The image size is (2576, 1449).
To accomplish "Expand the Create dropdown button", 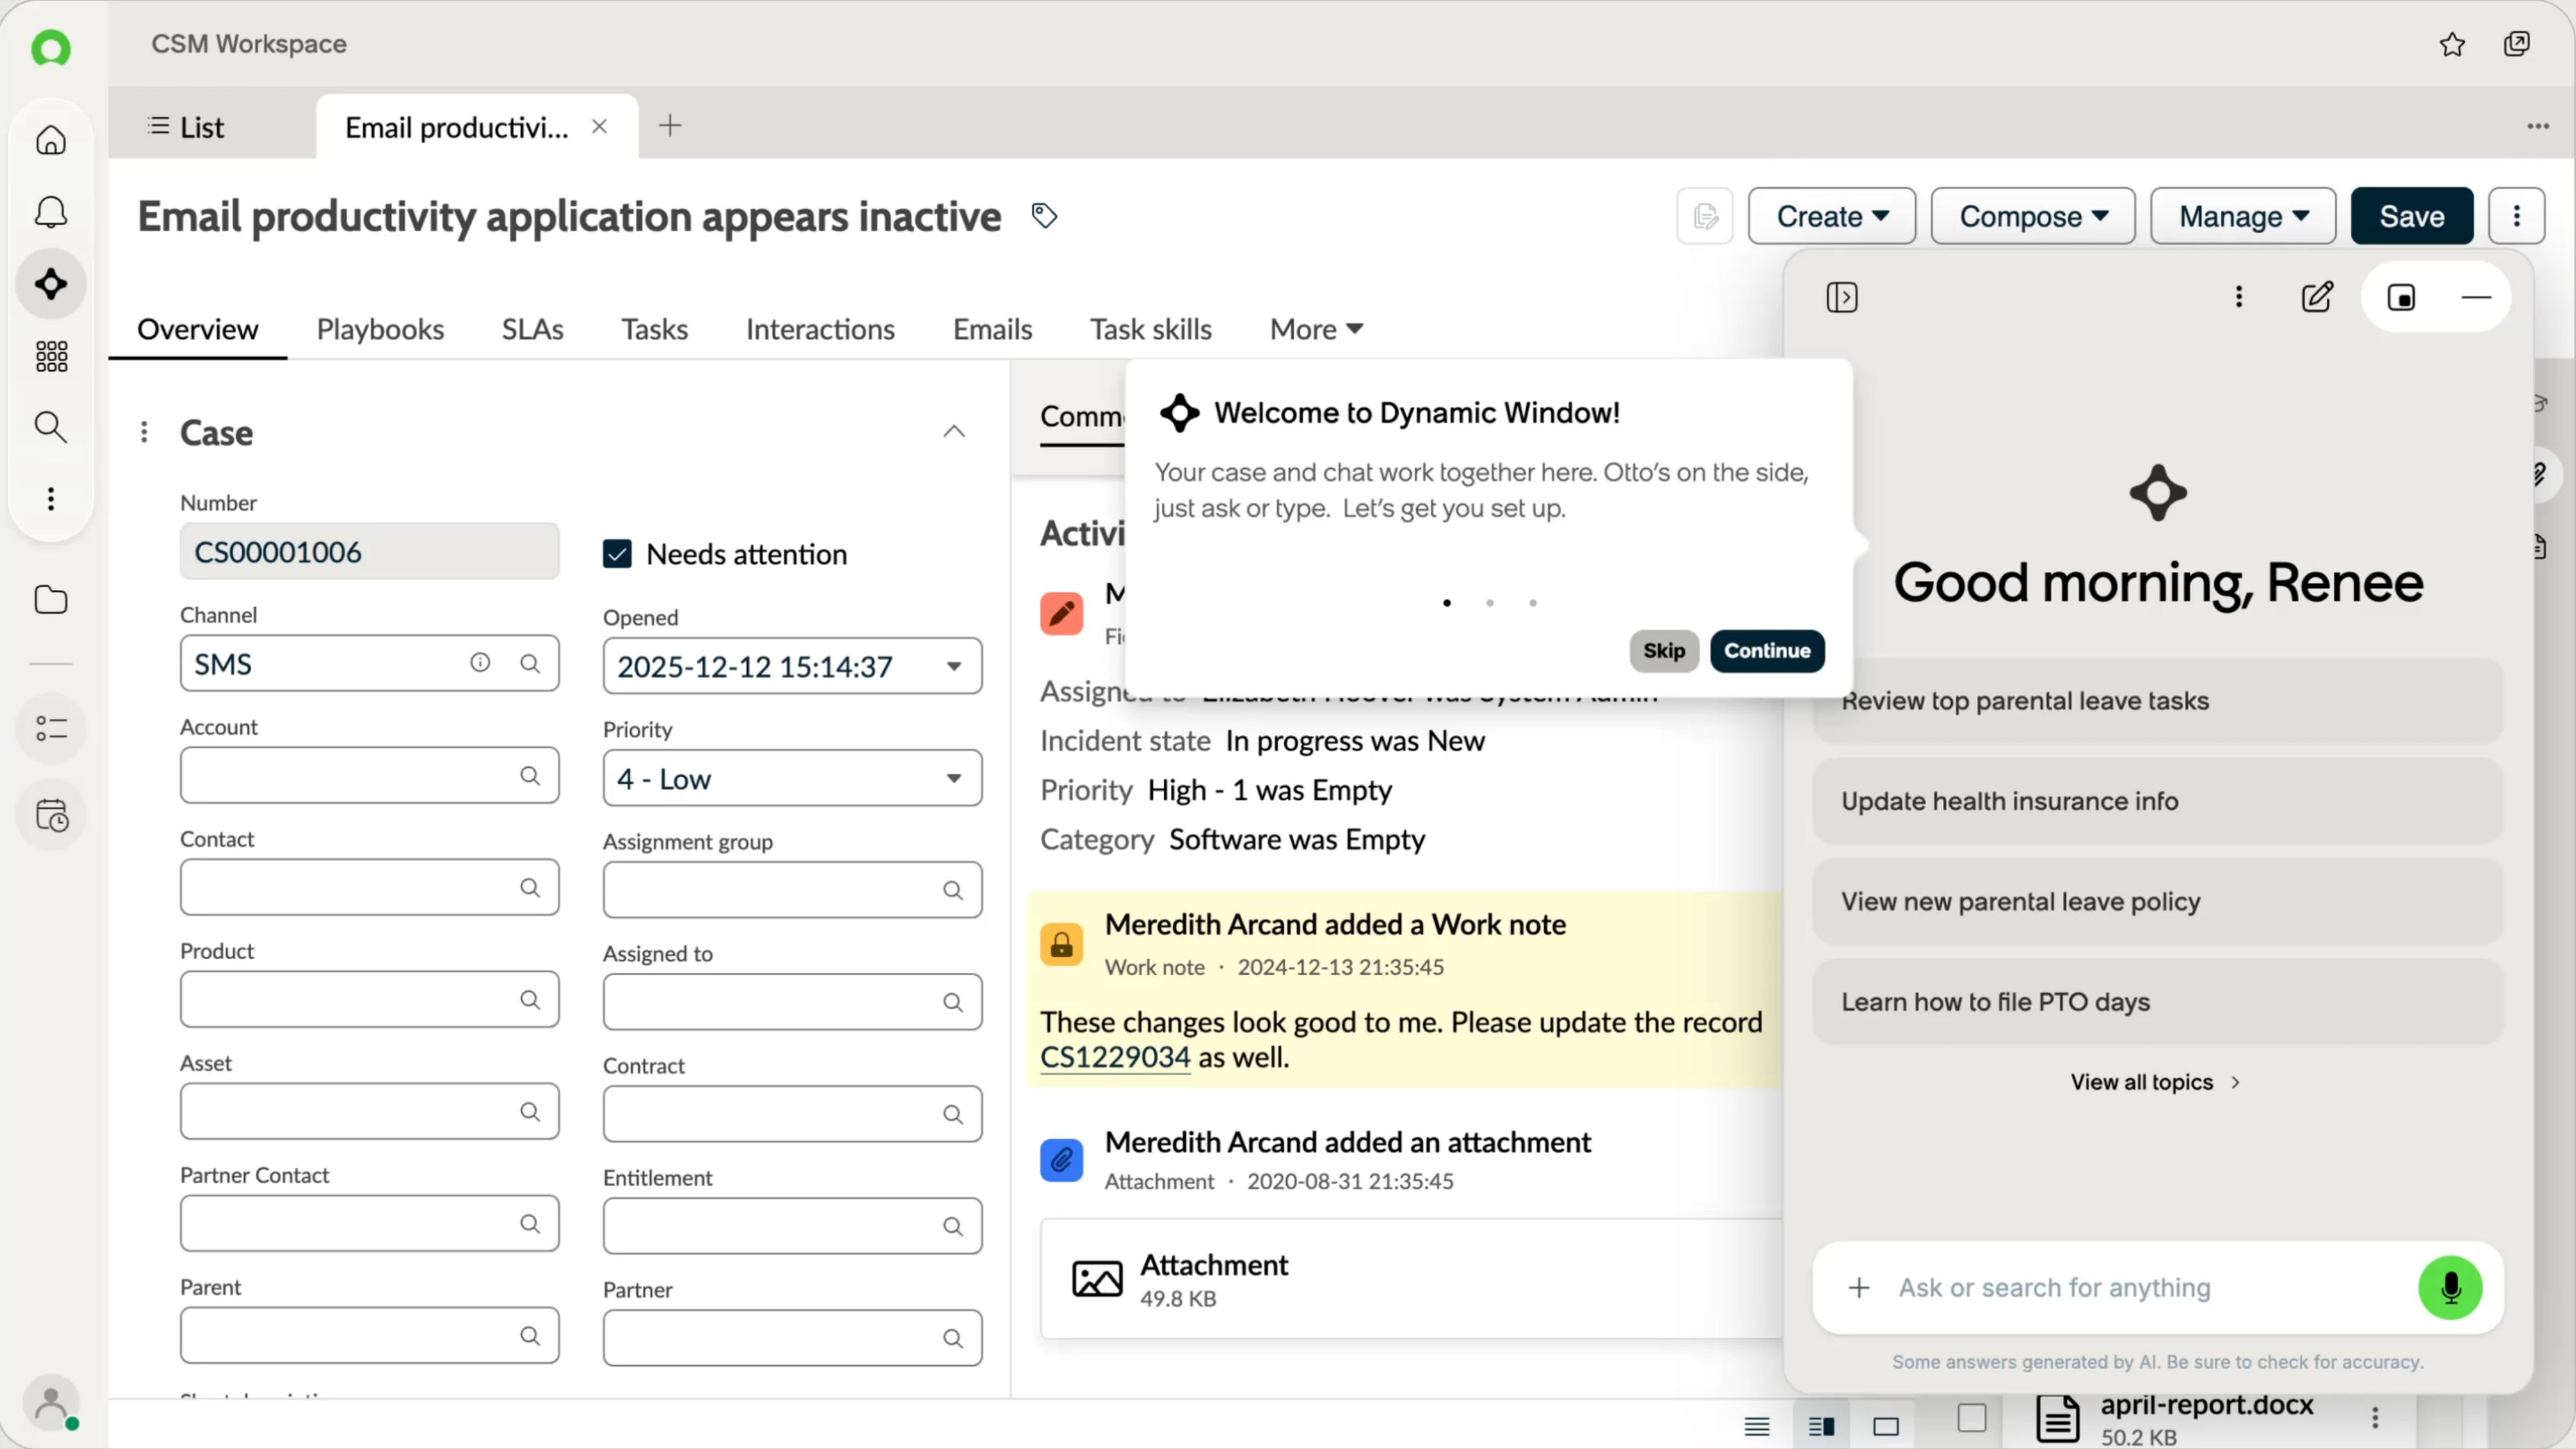I will click(x=1832, y=216).
